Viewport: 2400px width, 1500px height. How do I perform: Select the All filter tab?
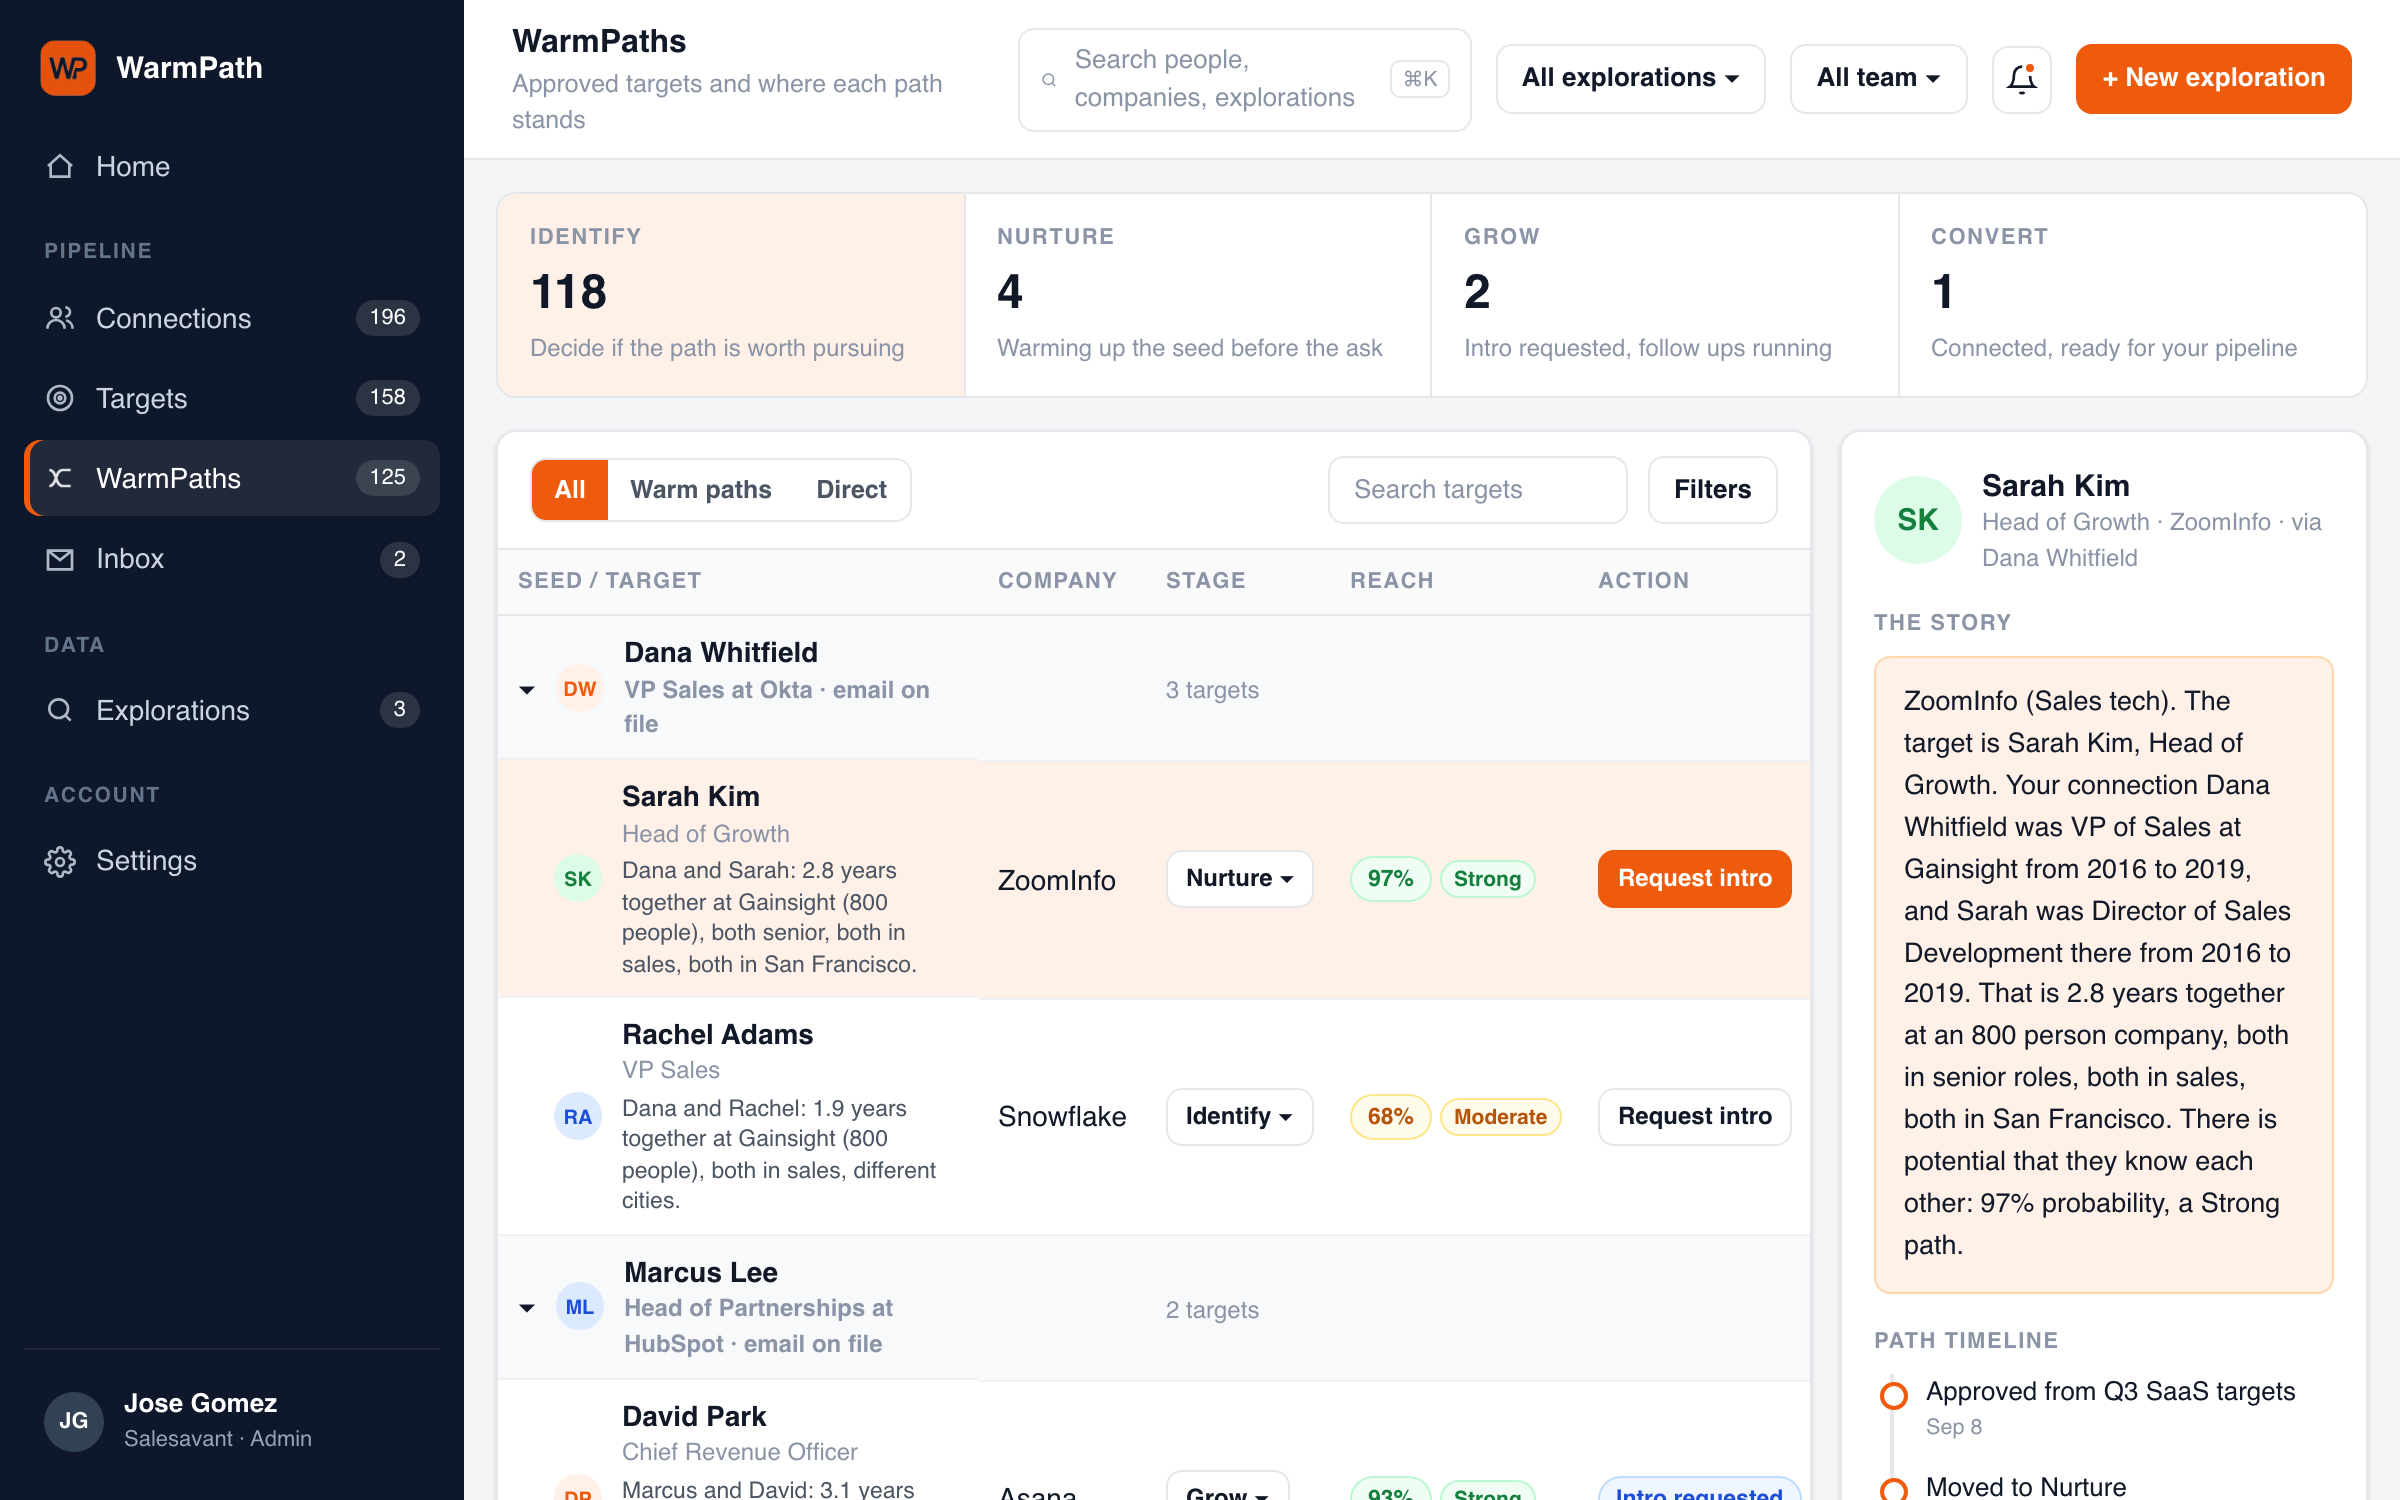(x=570, y=490)
